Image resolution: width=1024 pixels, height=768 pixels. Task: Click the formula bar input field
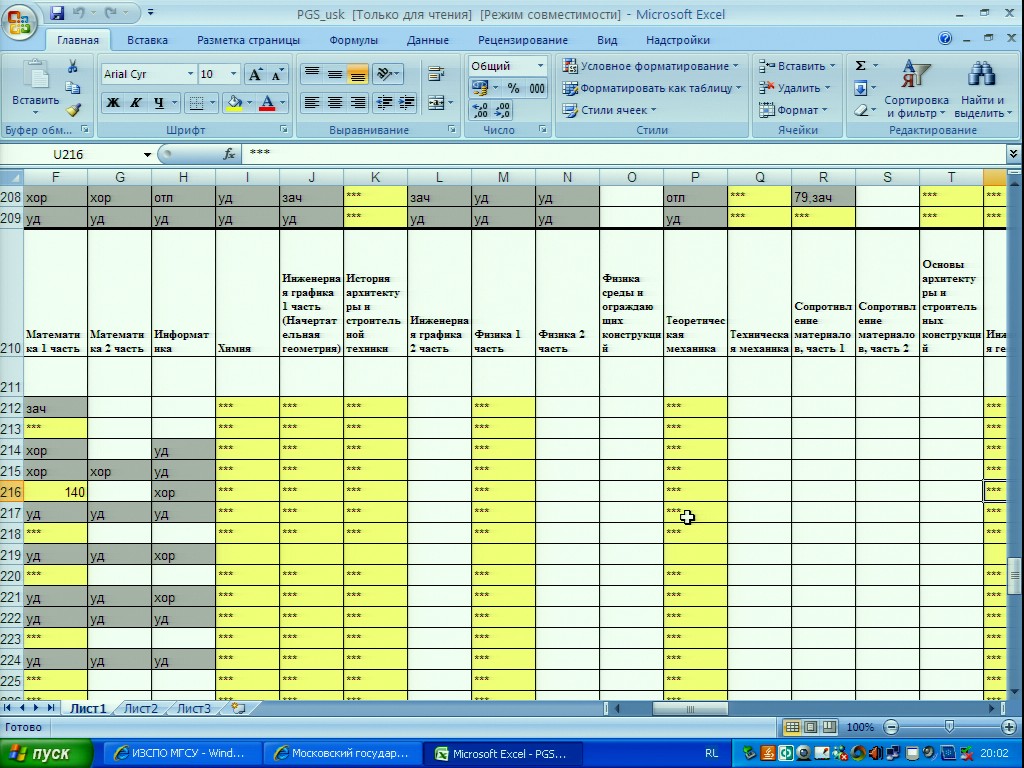[624, 154]
